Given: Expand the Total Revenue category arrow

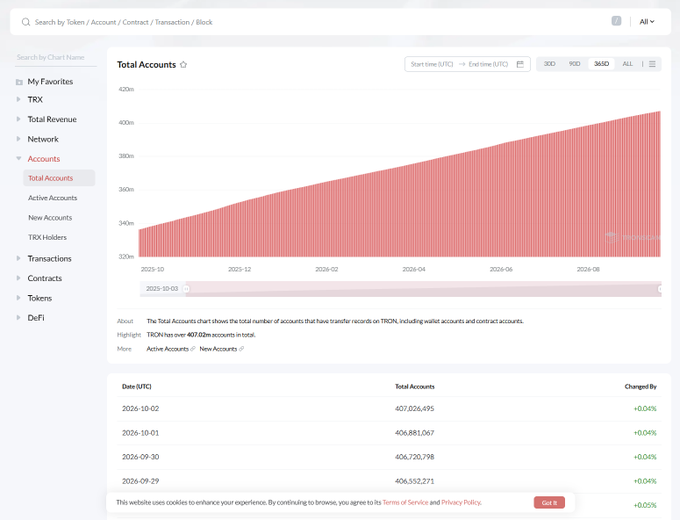Looking at the screenshot, I should 18,119.
